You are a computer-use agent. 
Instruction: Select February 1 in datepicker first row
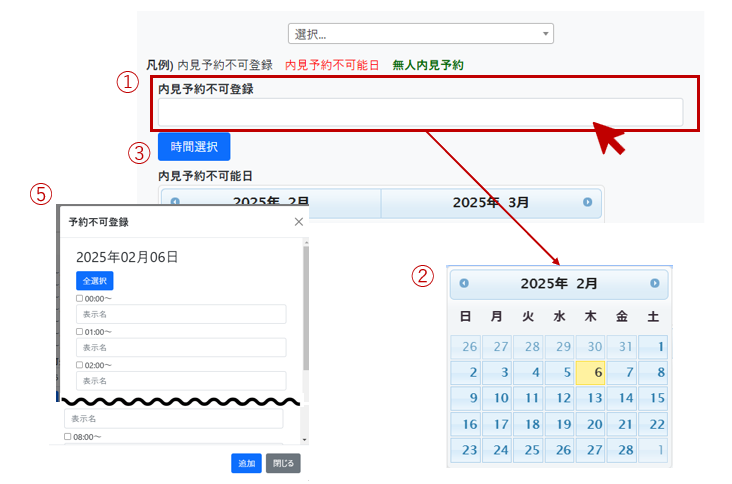(653, 347)
